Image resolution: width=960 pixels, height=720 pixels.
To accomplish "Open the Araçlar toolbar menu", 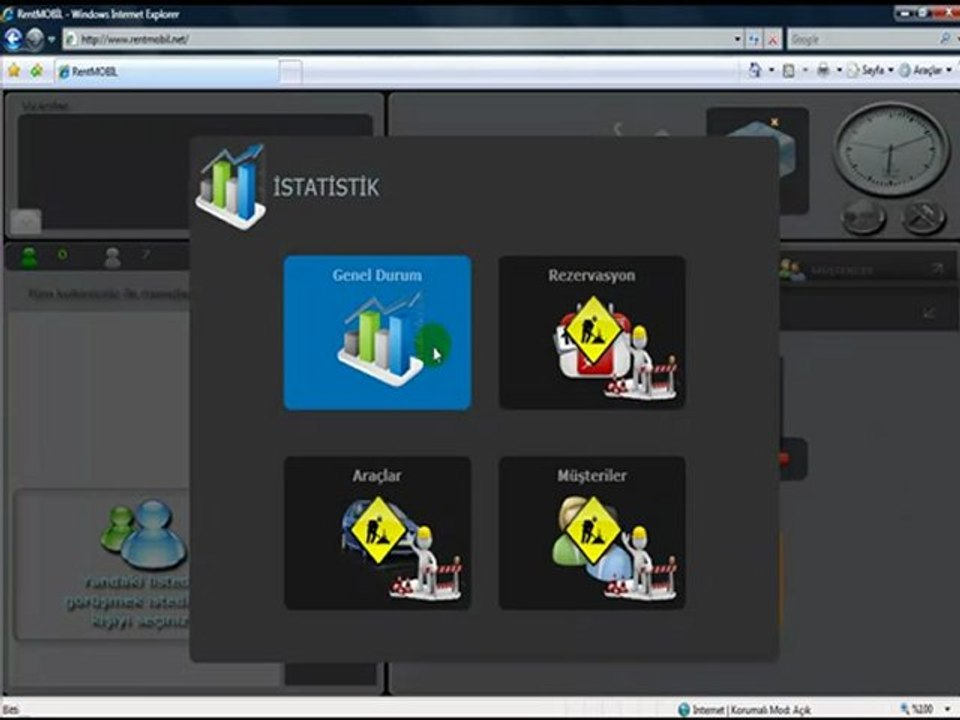I will point(925,71).
